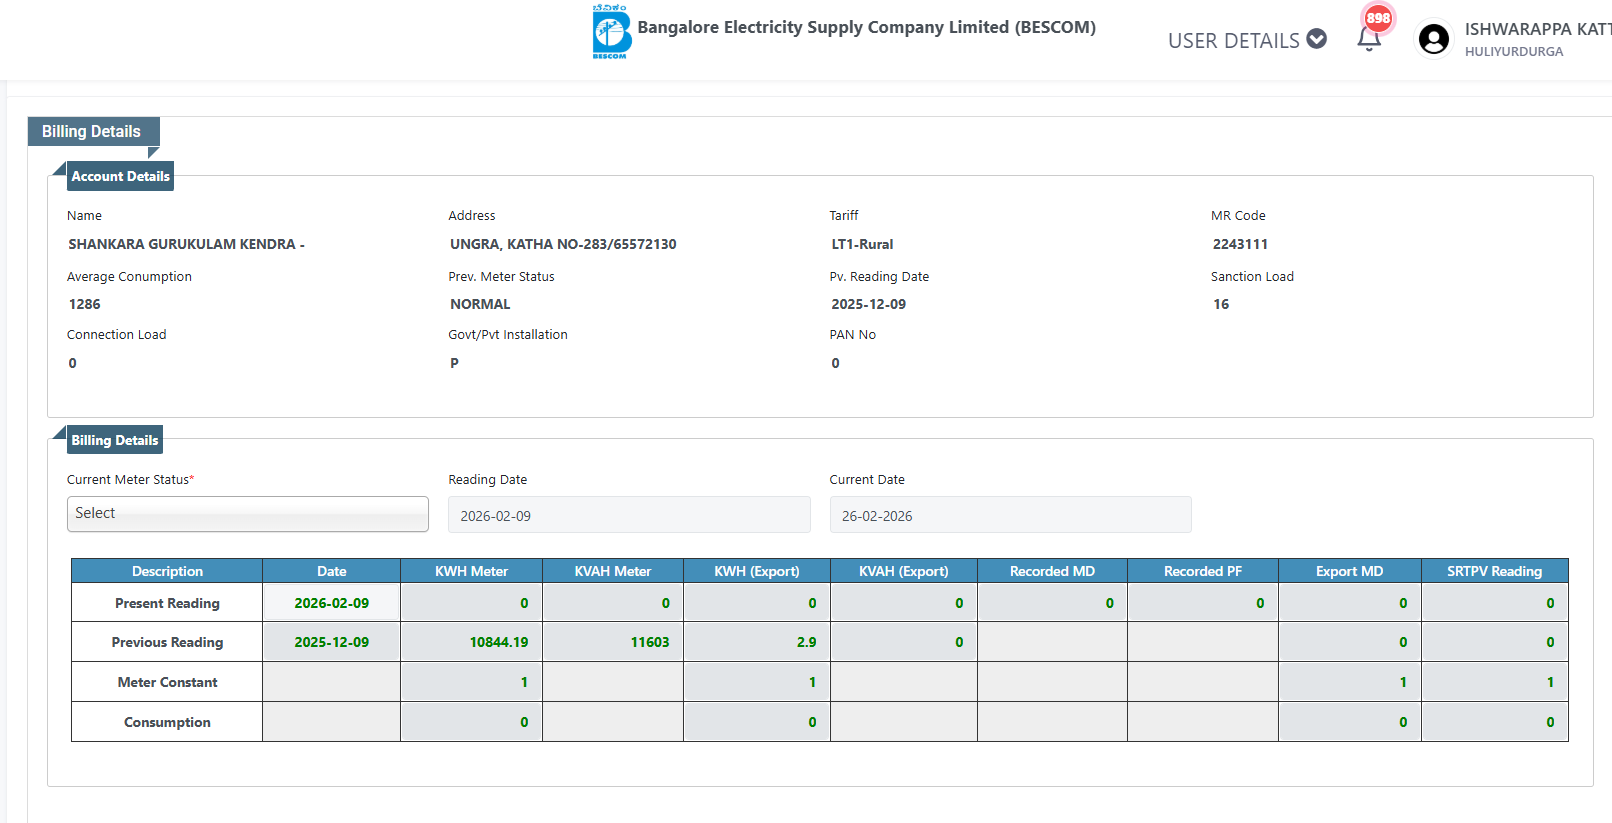
Task: Click the USER DETAILS chevron arrow icon
Action: [x=1317, y=39]
